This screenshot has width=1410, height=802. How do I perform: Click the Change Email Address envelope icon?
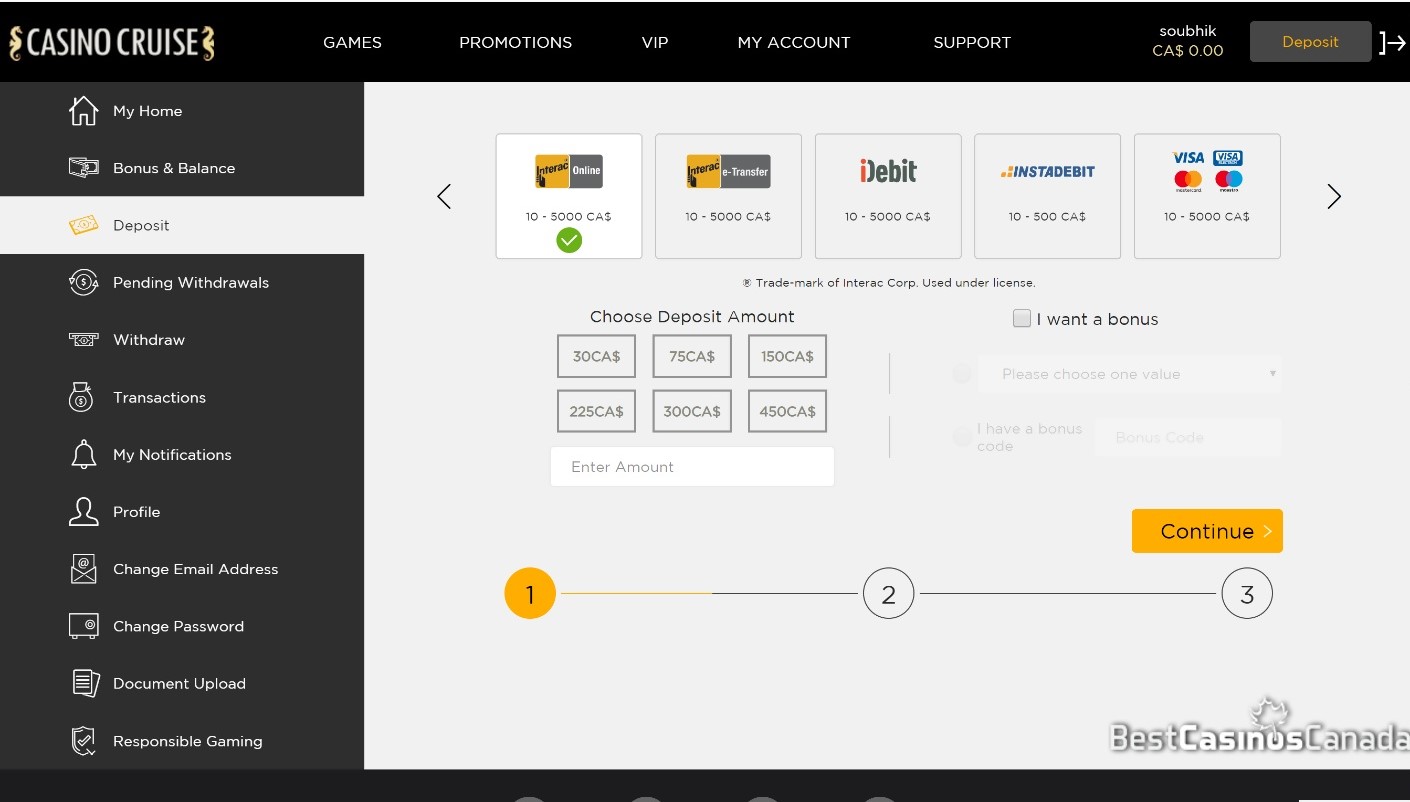tap(84, 569)
